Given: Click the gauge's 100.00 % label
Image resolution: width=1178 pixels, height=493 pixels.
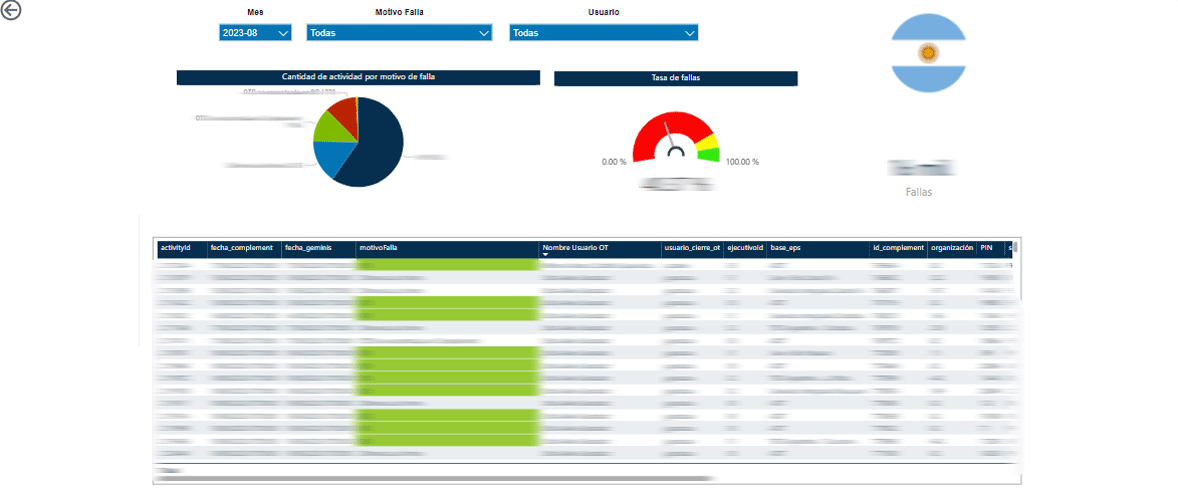Looking at the screenshot, I should pos(742,162).
